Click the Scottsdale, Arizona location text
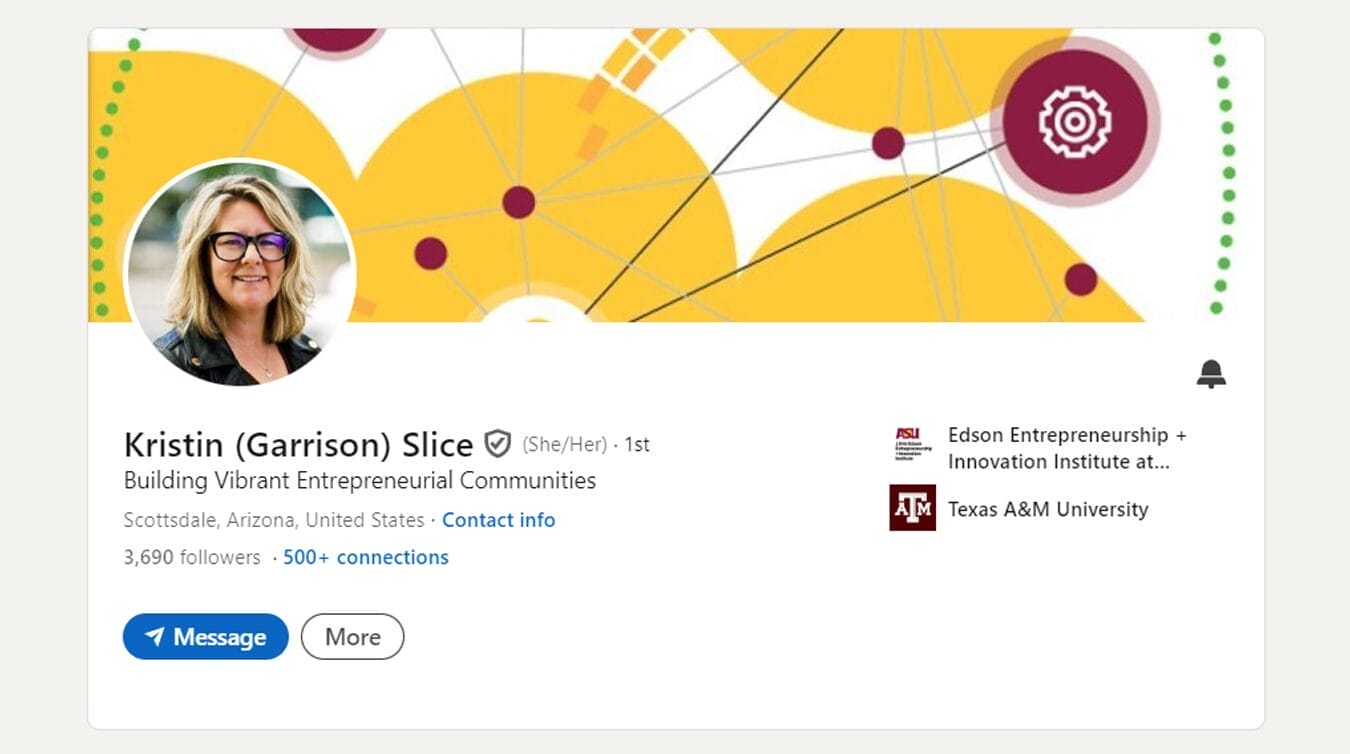 tap(274, 520)
